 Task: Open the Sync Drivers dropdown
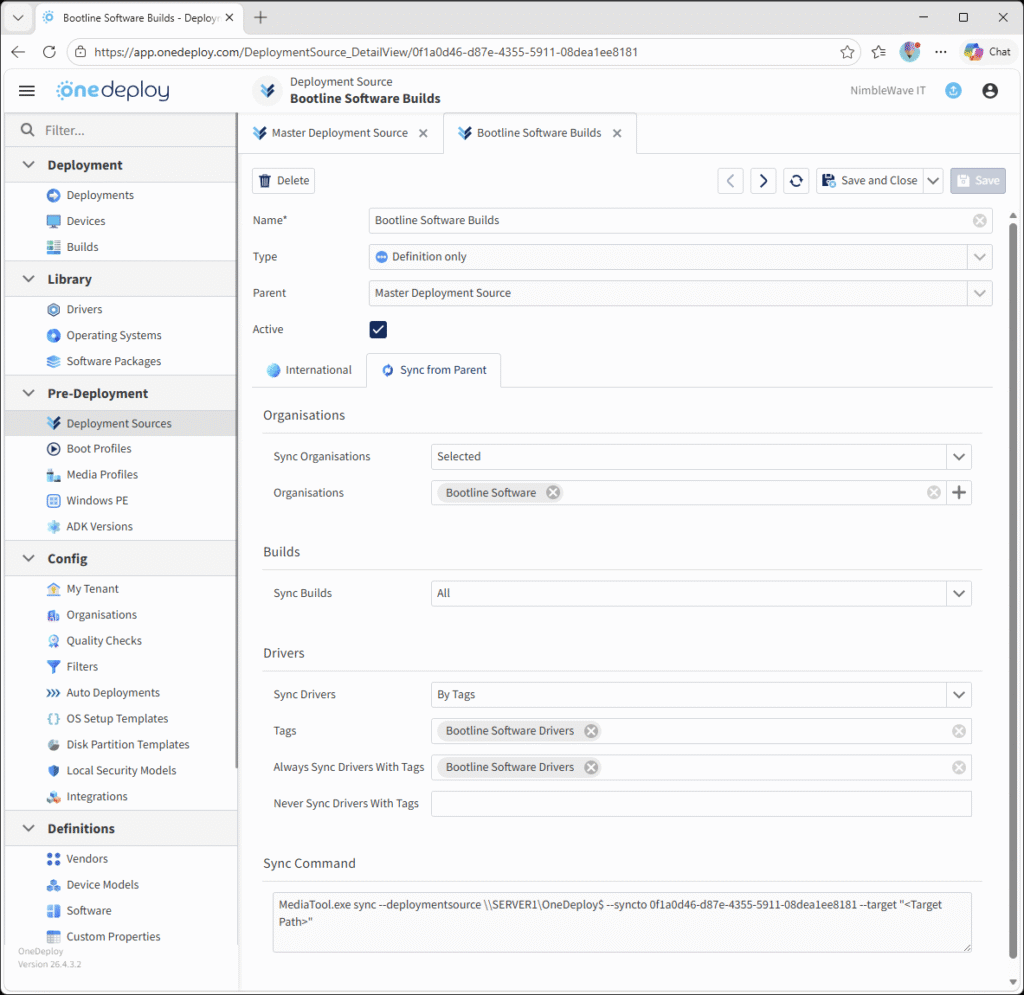959,695
